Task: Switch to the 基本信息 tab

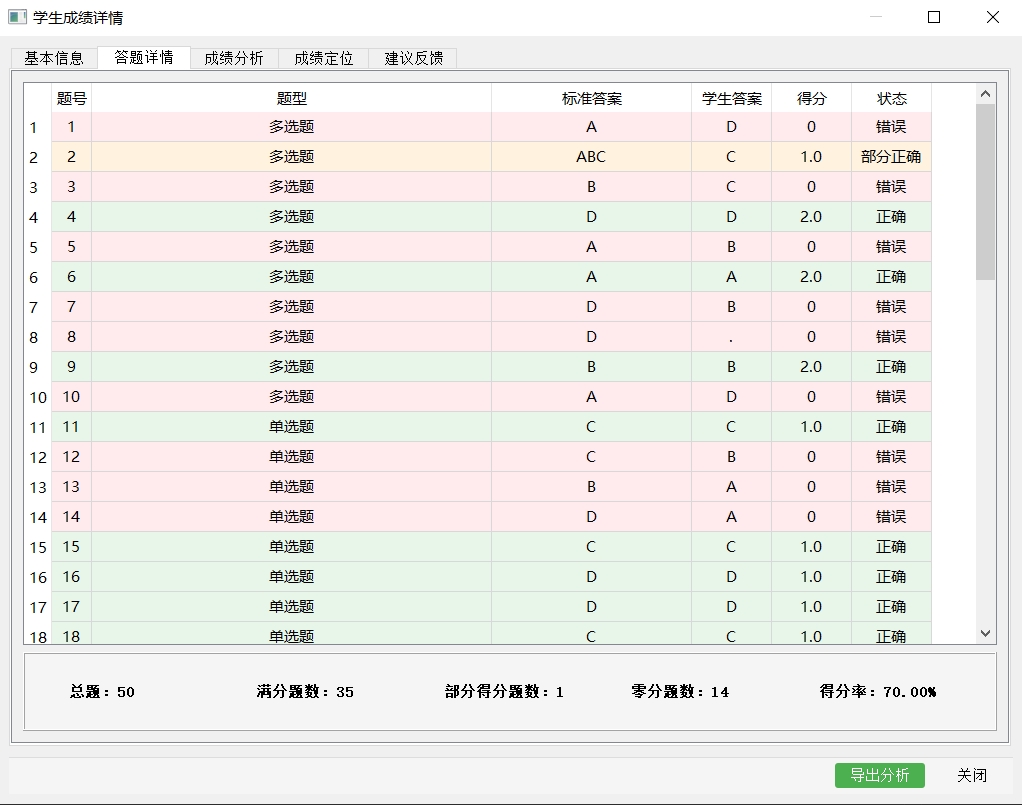Action: pos(54,58)
